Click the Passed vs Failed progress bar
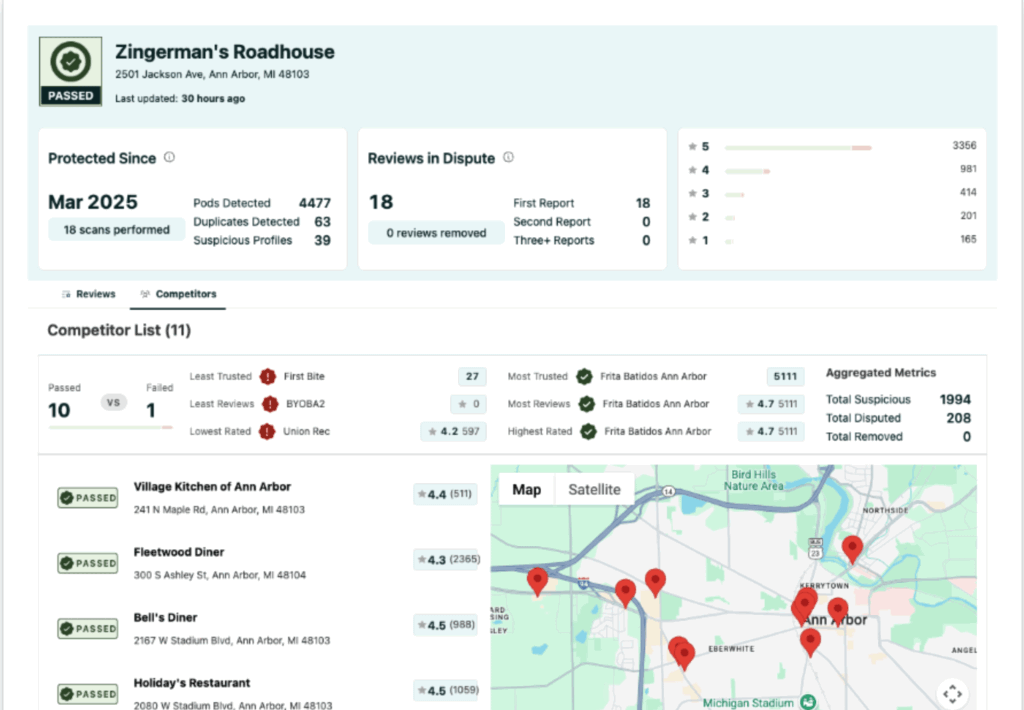 click(x=110, y=428)
